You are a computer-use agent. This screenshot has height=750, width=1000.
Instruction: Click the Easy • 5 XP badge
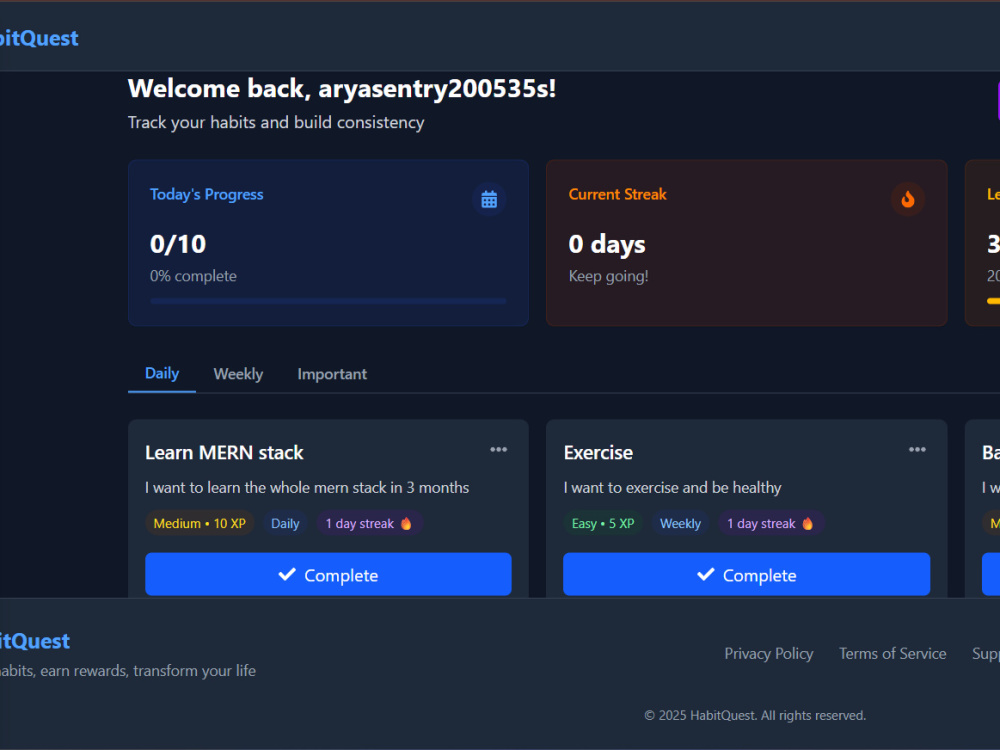[x=603, y=524]
